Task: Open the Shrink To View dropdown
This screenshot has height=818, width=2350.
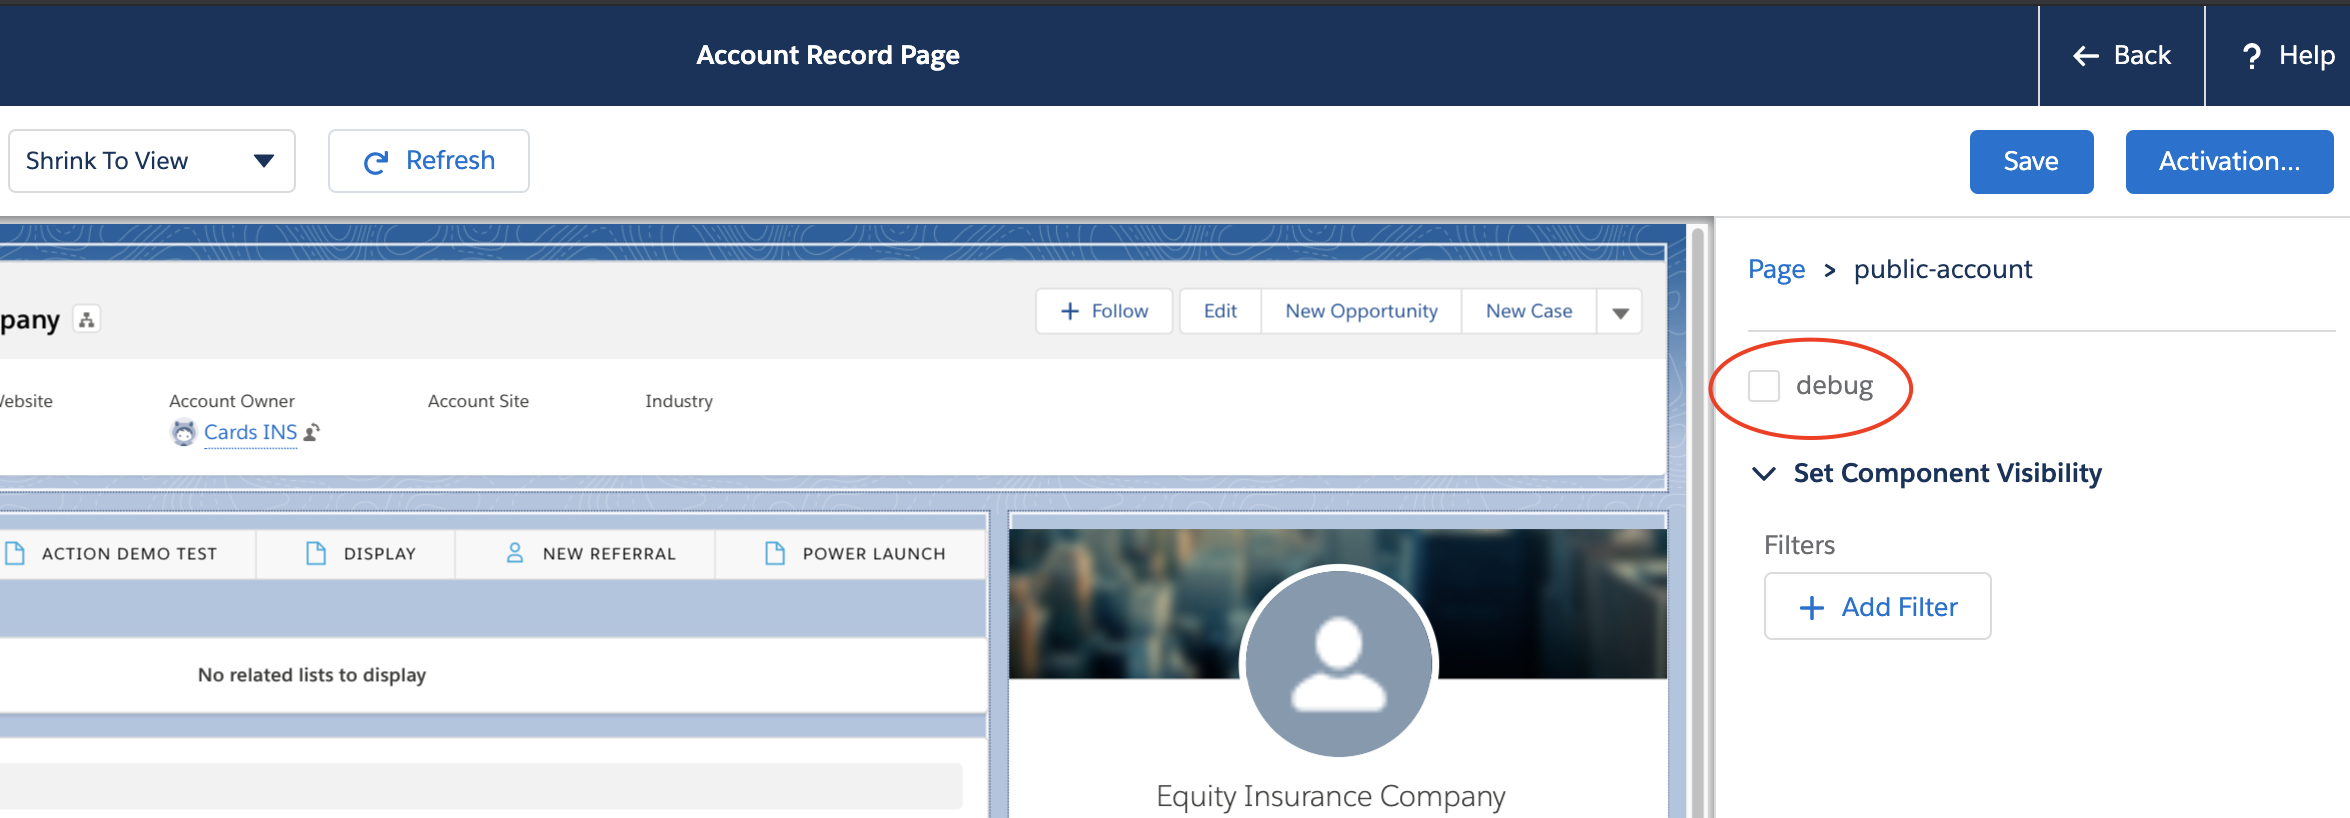Action: [152, 161]
